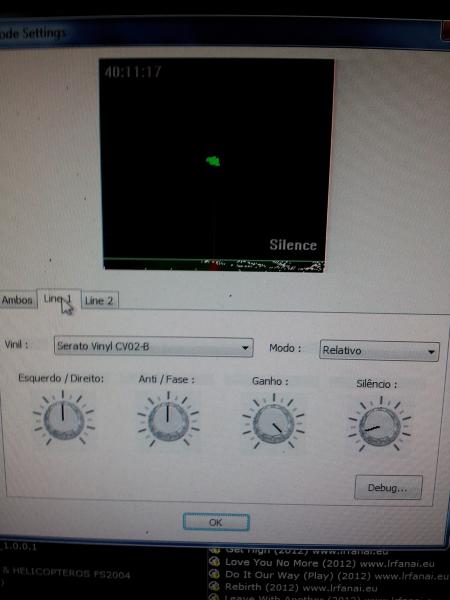
Task: Open the Line 2 tab
Action: [99, 300]
